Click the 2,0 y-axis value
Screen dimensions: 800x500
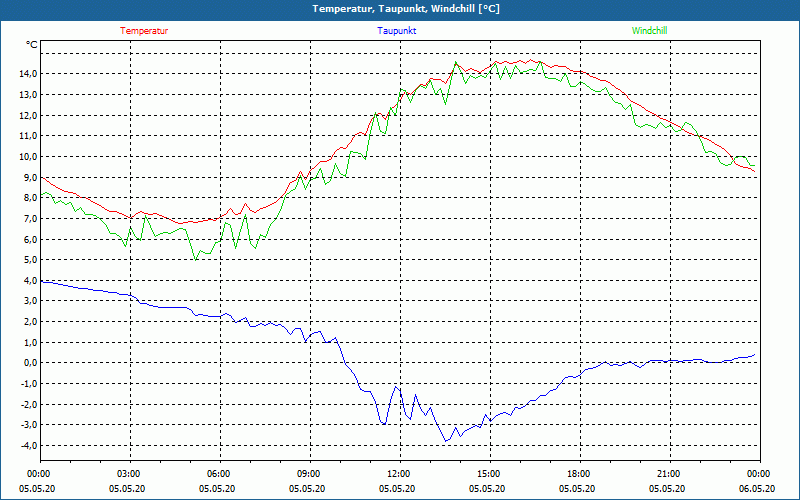coord(31,322)
